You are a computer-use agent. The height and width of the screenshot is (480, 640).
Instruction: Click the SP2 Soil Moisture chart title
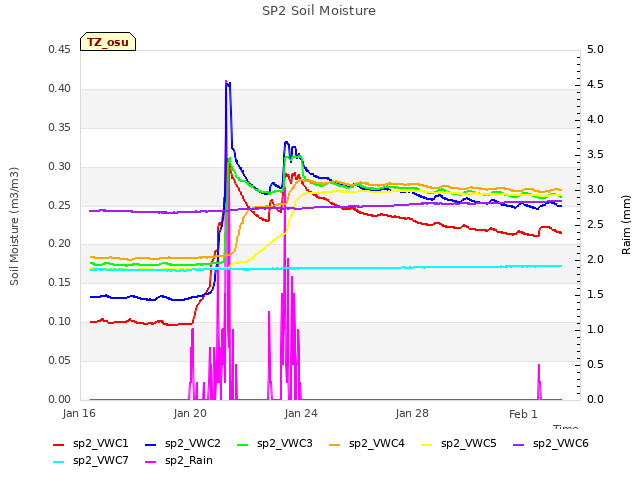(x=319, y=11)
